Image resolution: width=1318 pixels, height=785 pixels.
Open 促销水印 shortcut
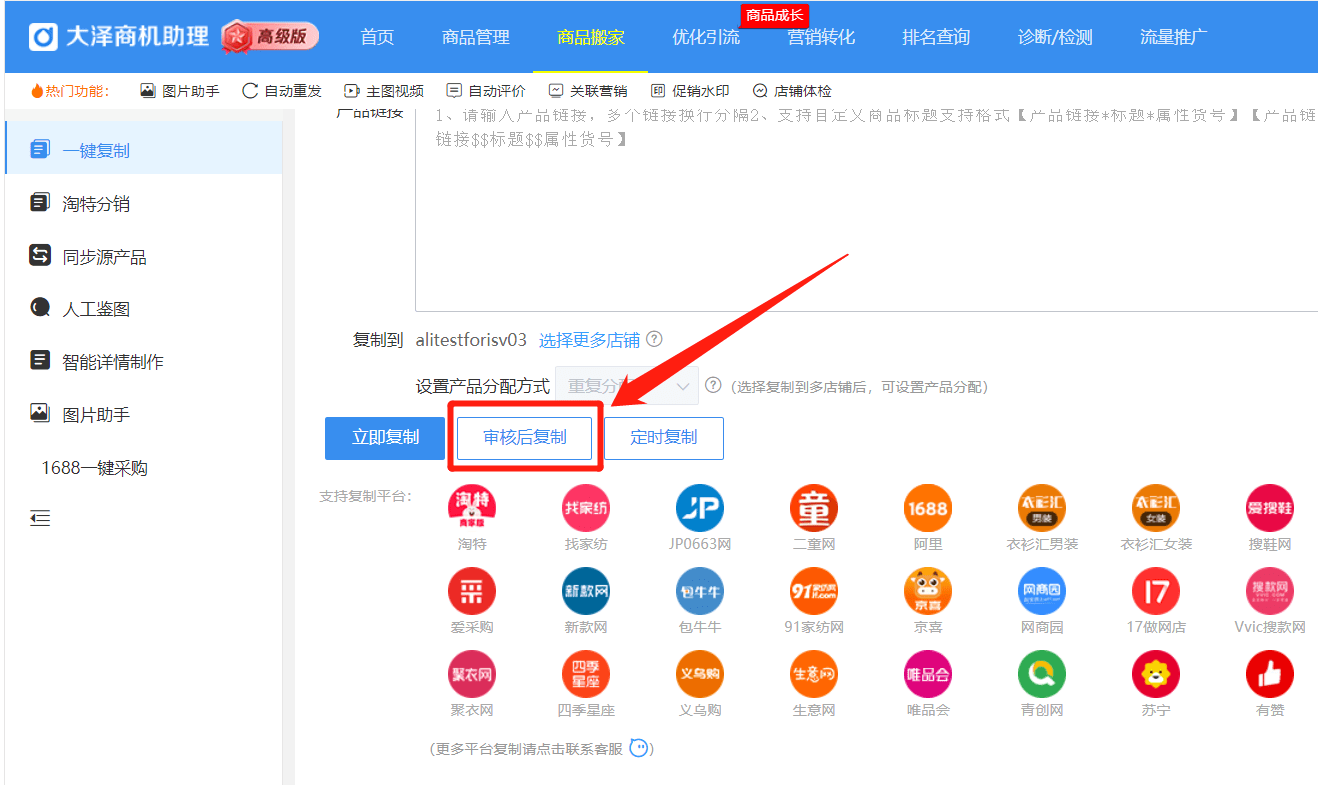[x=690, y=91]
